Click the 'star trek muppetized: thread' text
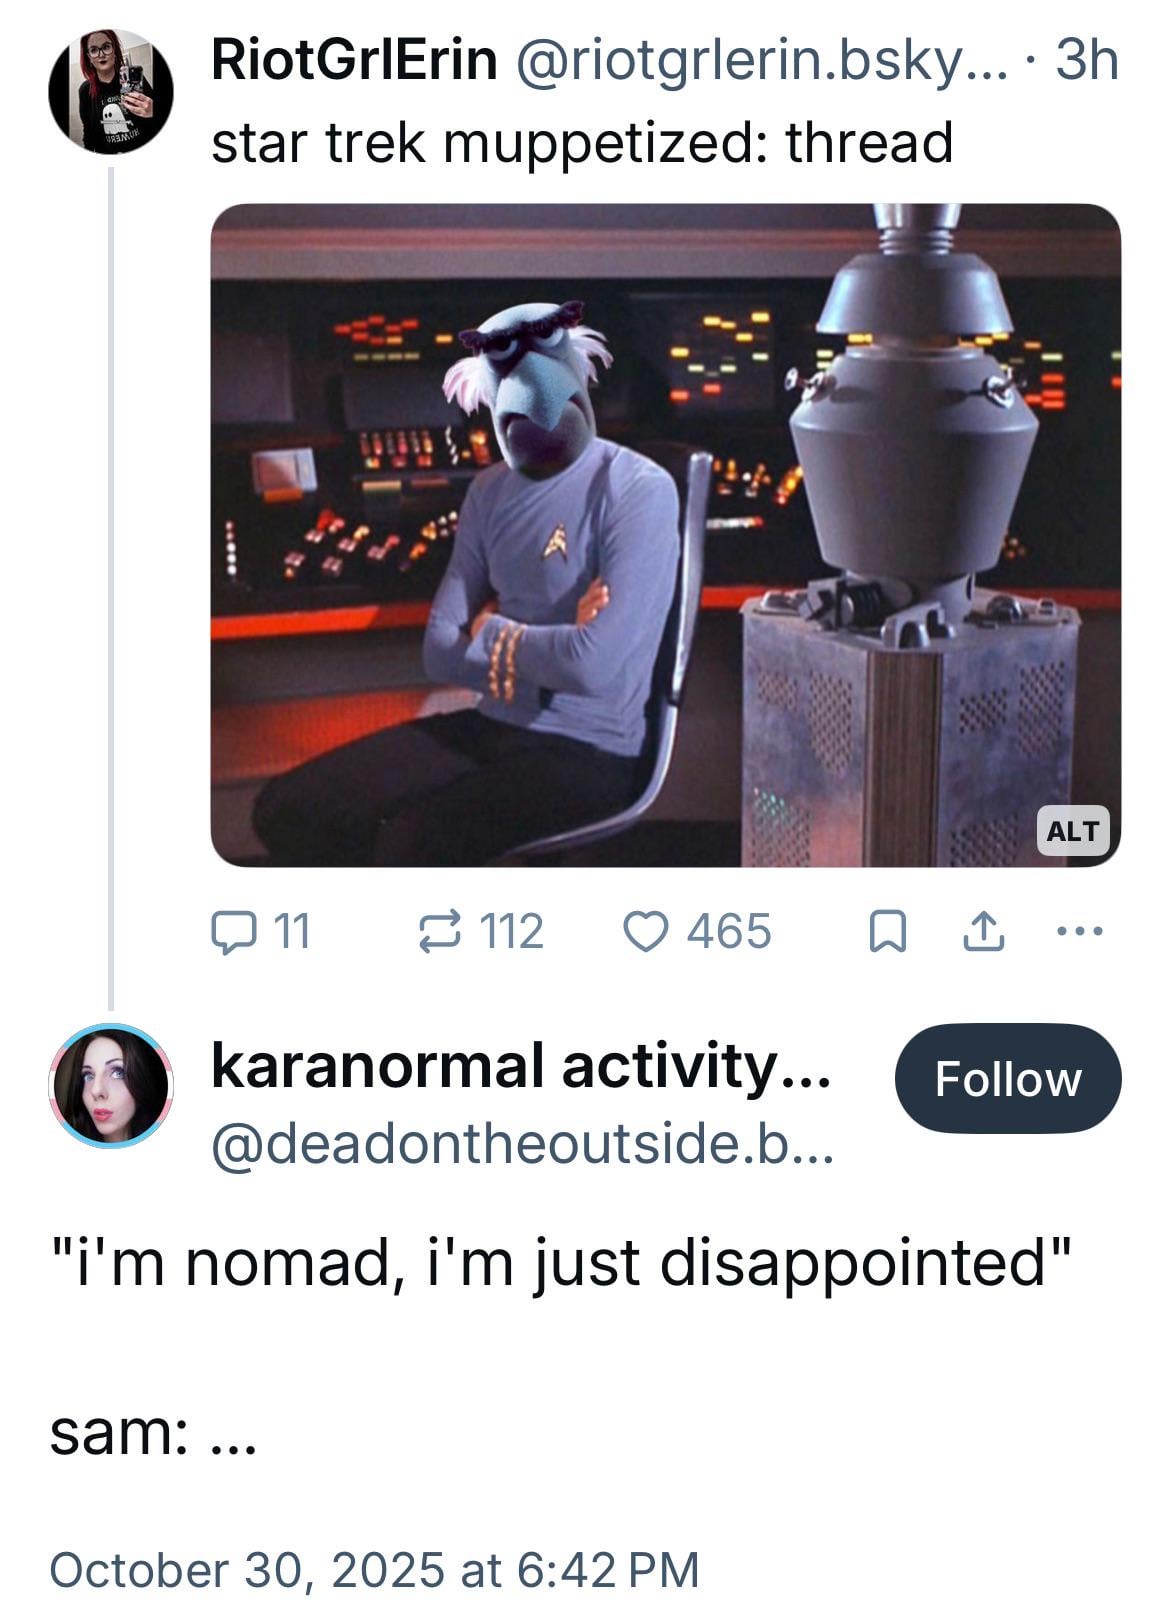Viewport: 1170px width, 1610px height. (x=582, y=142)
